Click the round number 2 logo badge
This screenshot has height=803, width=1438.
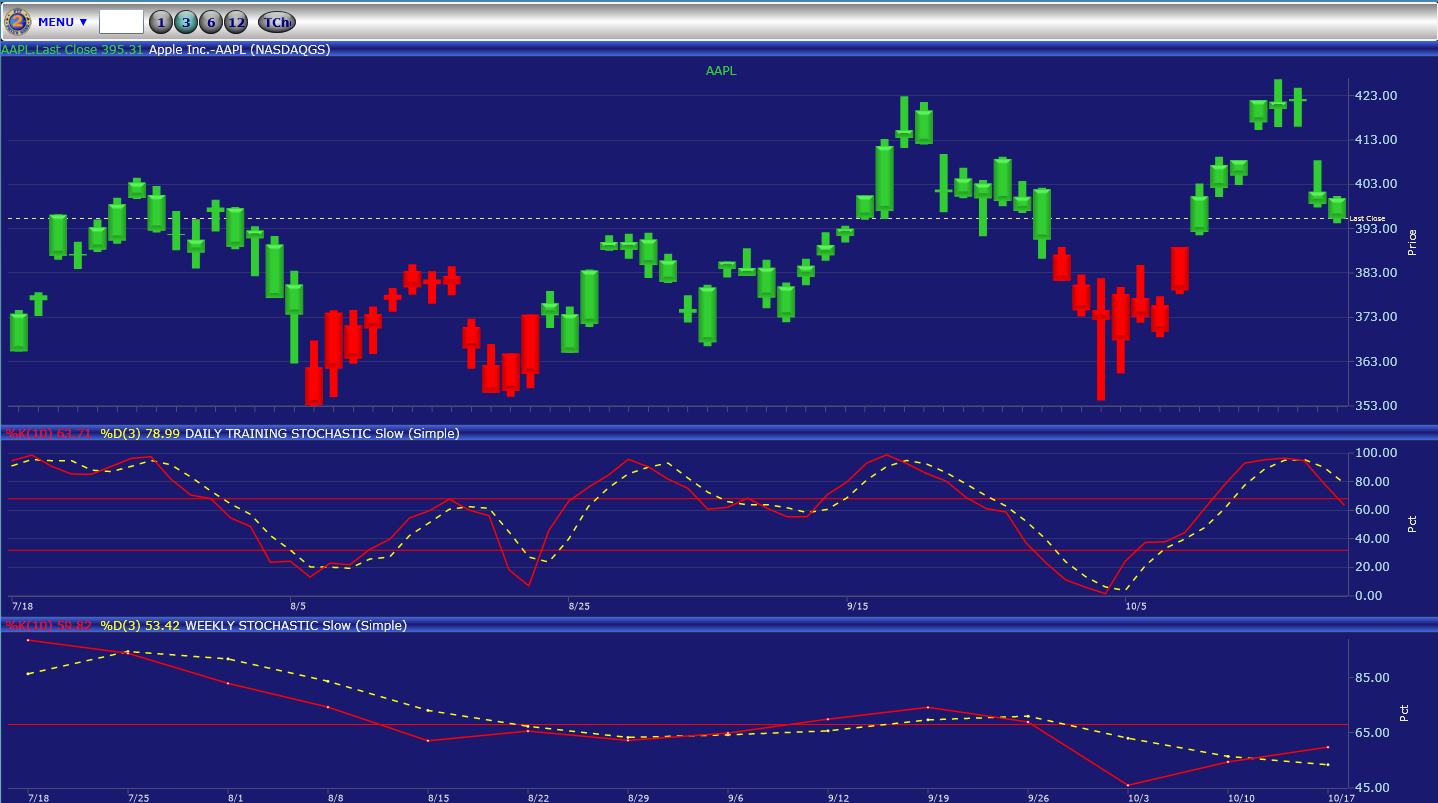[x=18, y=21]
